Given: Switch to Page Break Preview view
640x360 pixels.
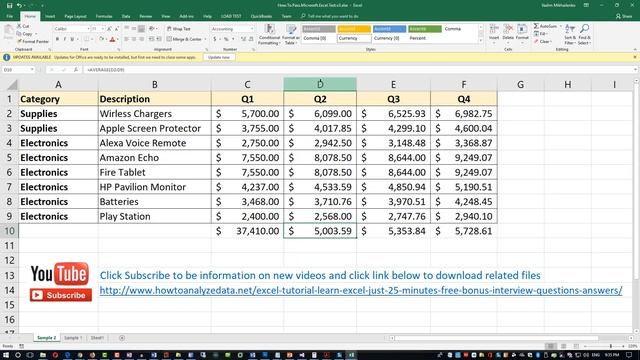Looking at the screenshot, I should coord(576,346).
